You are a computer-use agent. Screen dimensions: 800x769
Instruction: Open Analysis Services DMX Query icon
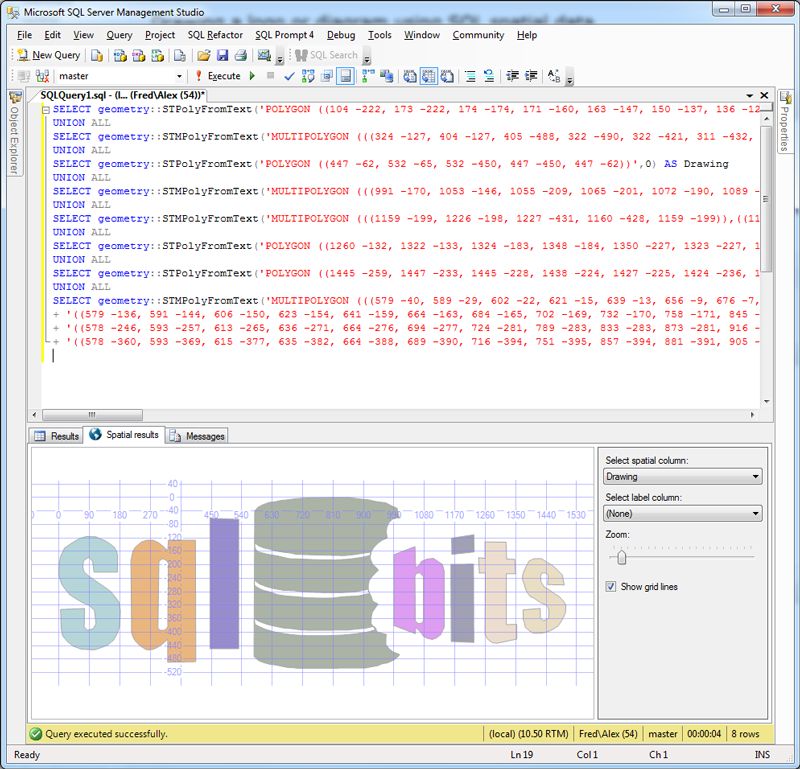coord(139,55)
